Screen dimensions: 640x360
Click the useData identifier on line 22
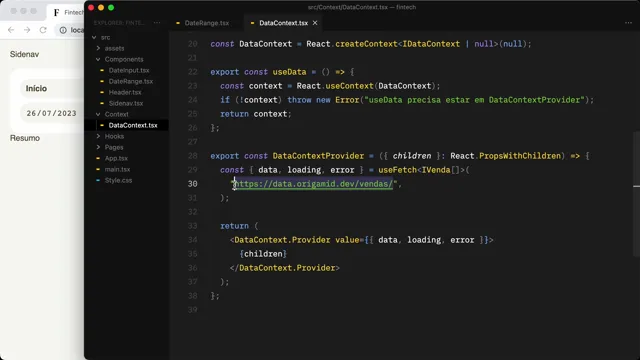[289, 72]
